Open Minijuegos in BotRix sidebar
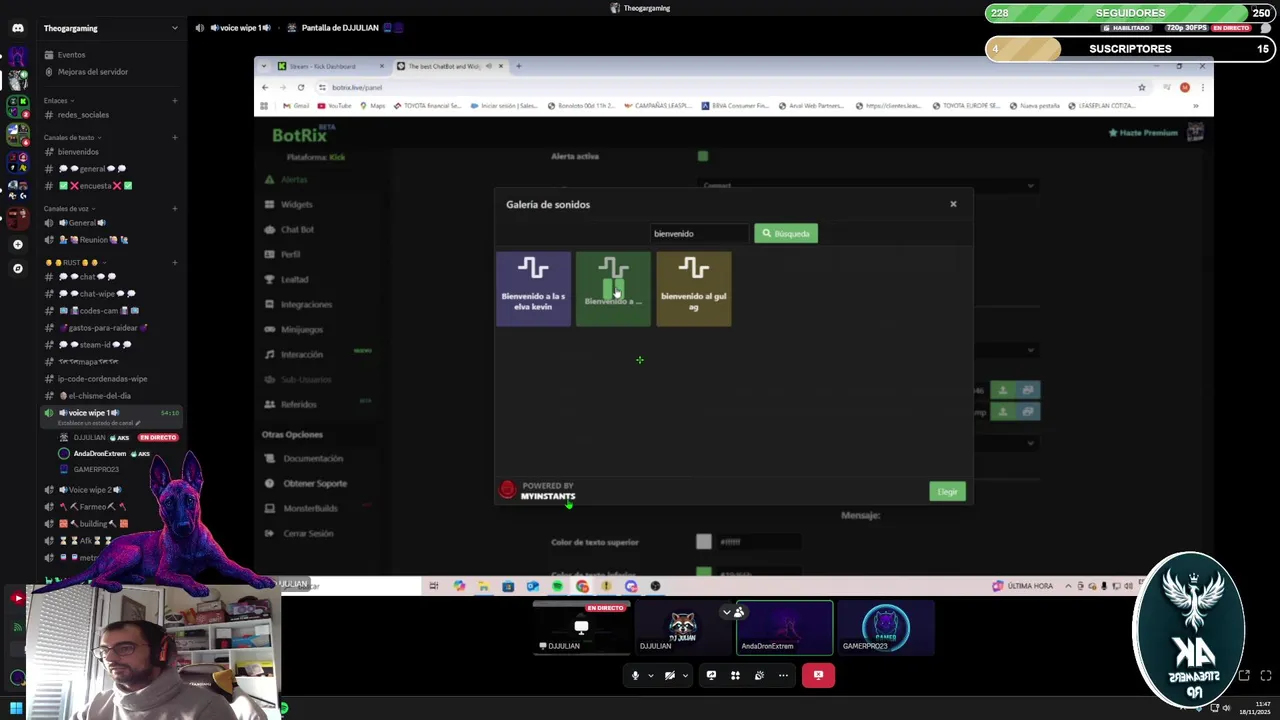 click(x=302, y=330)
